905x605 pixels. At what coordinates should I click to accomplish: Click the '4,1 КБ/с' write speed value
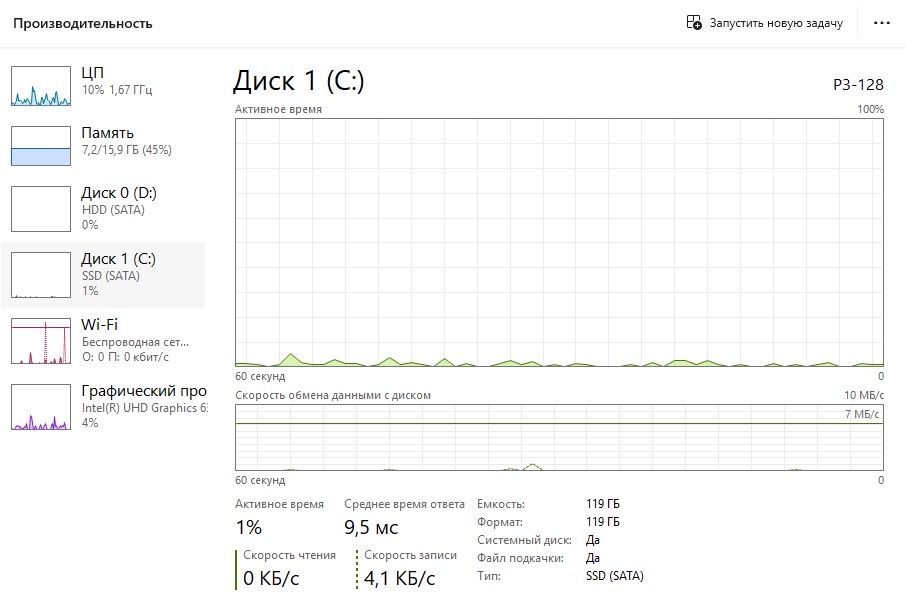(399, 578)
